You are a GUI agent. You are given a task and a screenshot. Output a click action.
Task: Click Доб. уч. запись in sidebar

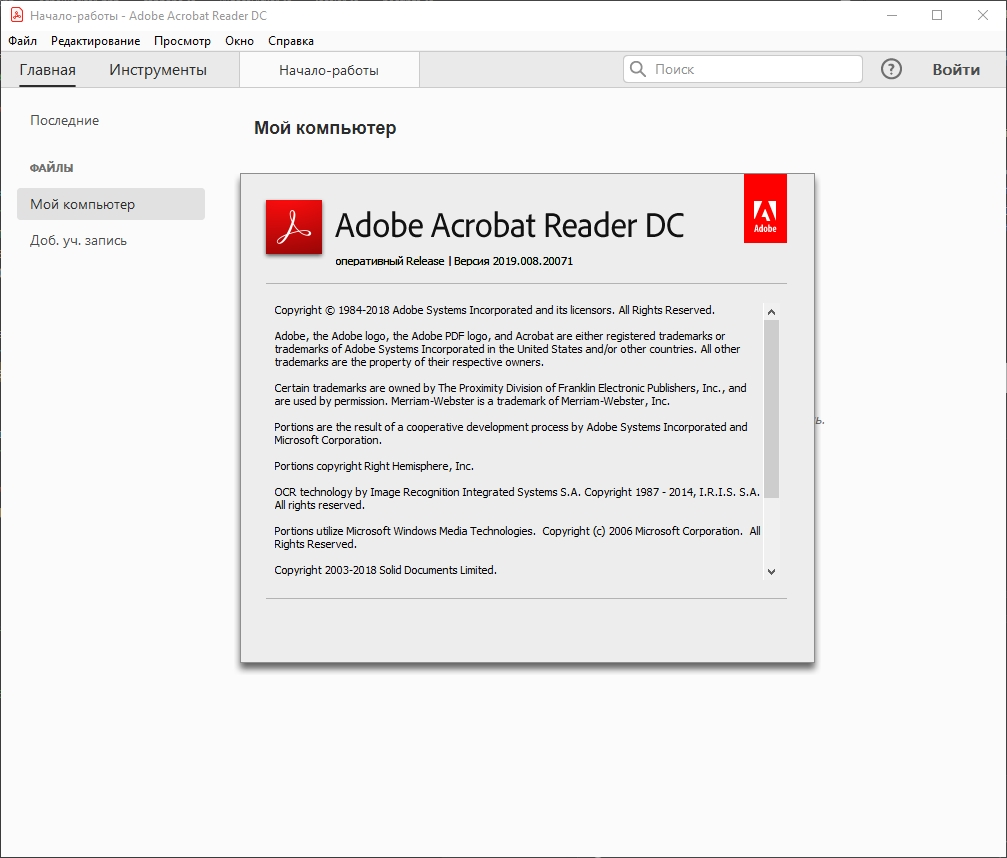click(78, 240)
